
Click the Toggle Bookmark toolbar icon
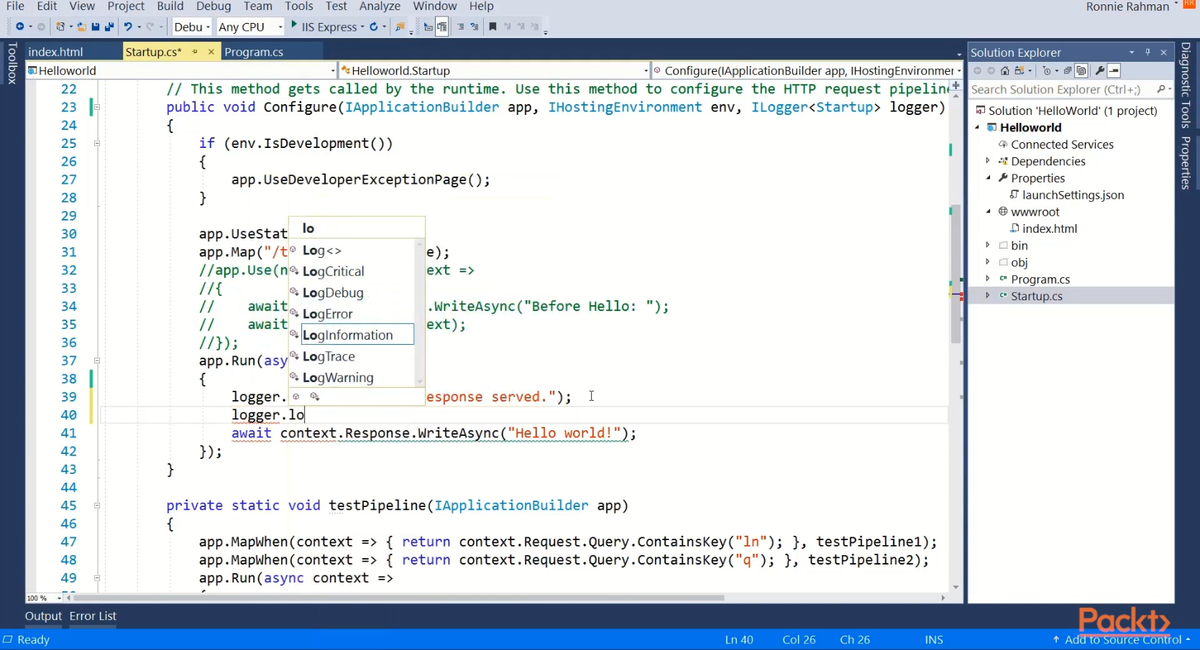pyautogui.click(x=492, y=27)
